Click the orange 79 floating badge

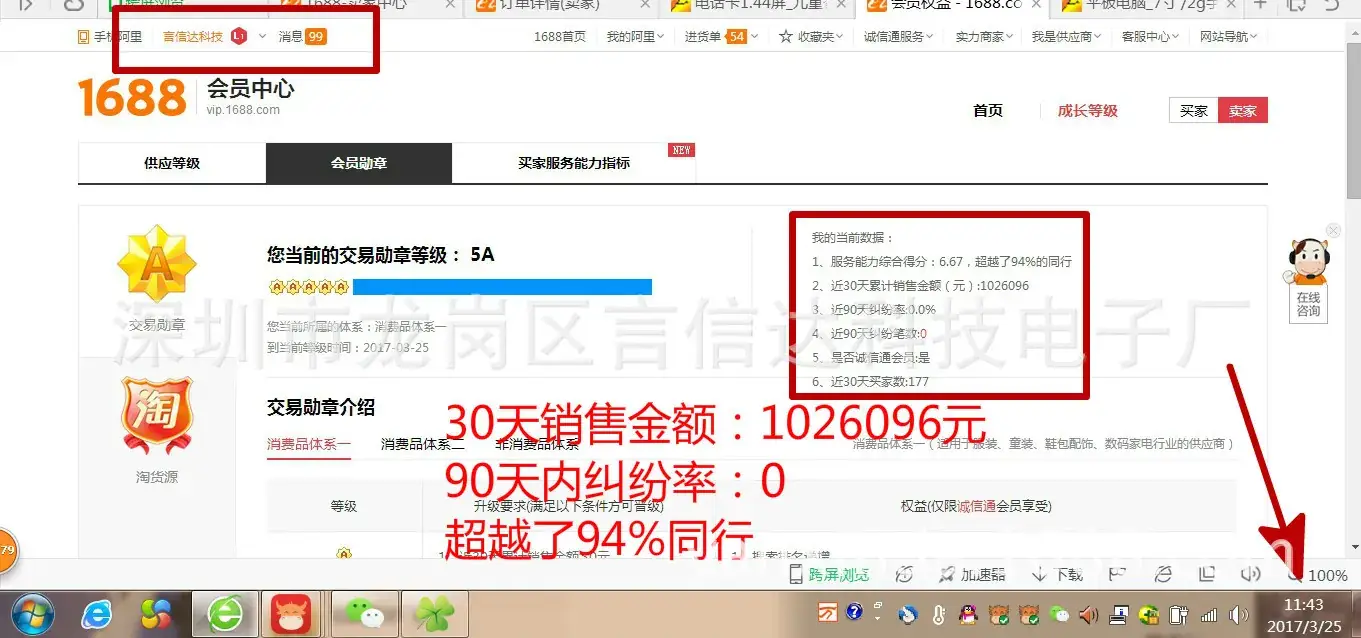pos(6,550)
